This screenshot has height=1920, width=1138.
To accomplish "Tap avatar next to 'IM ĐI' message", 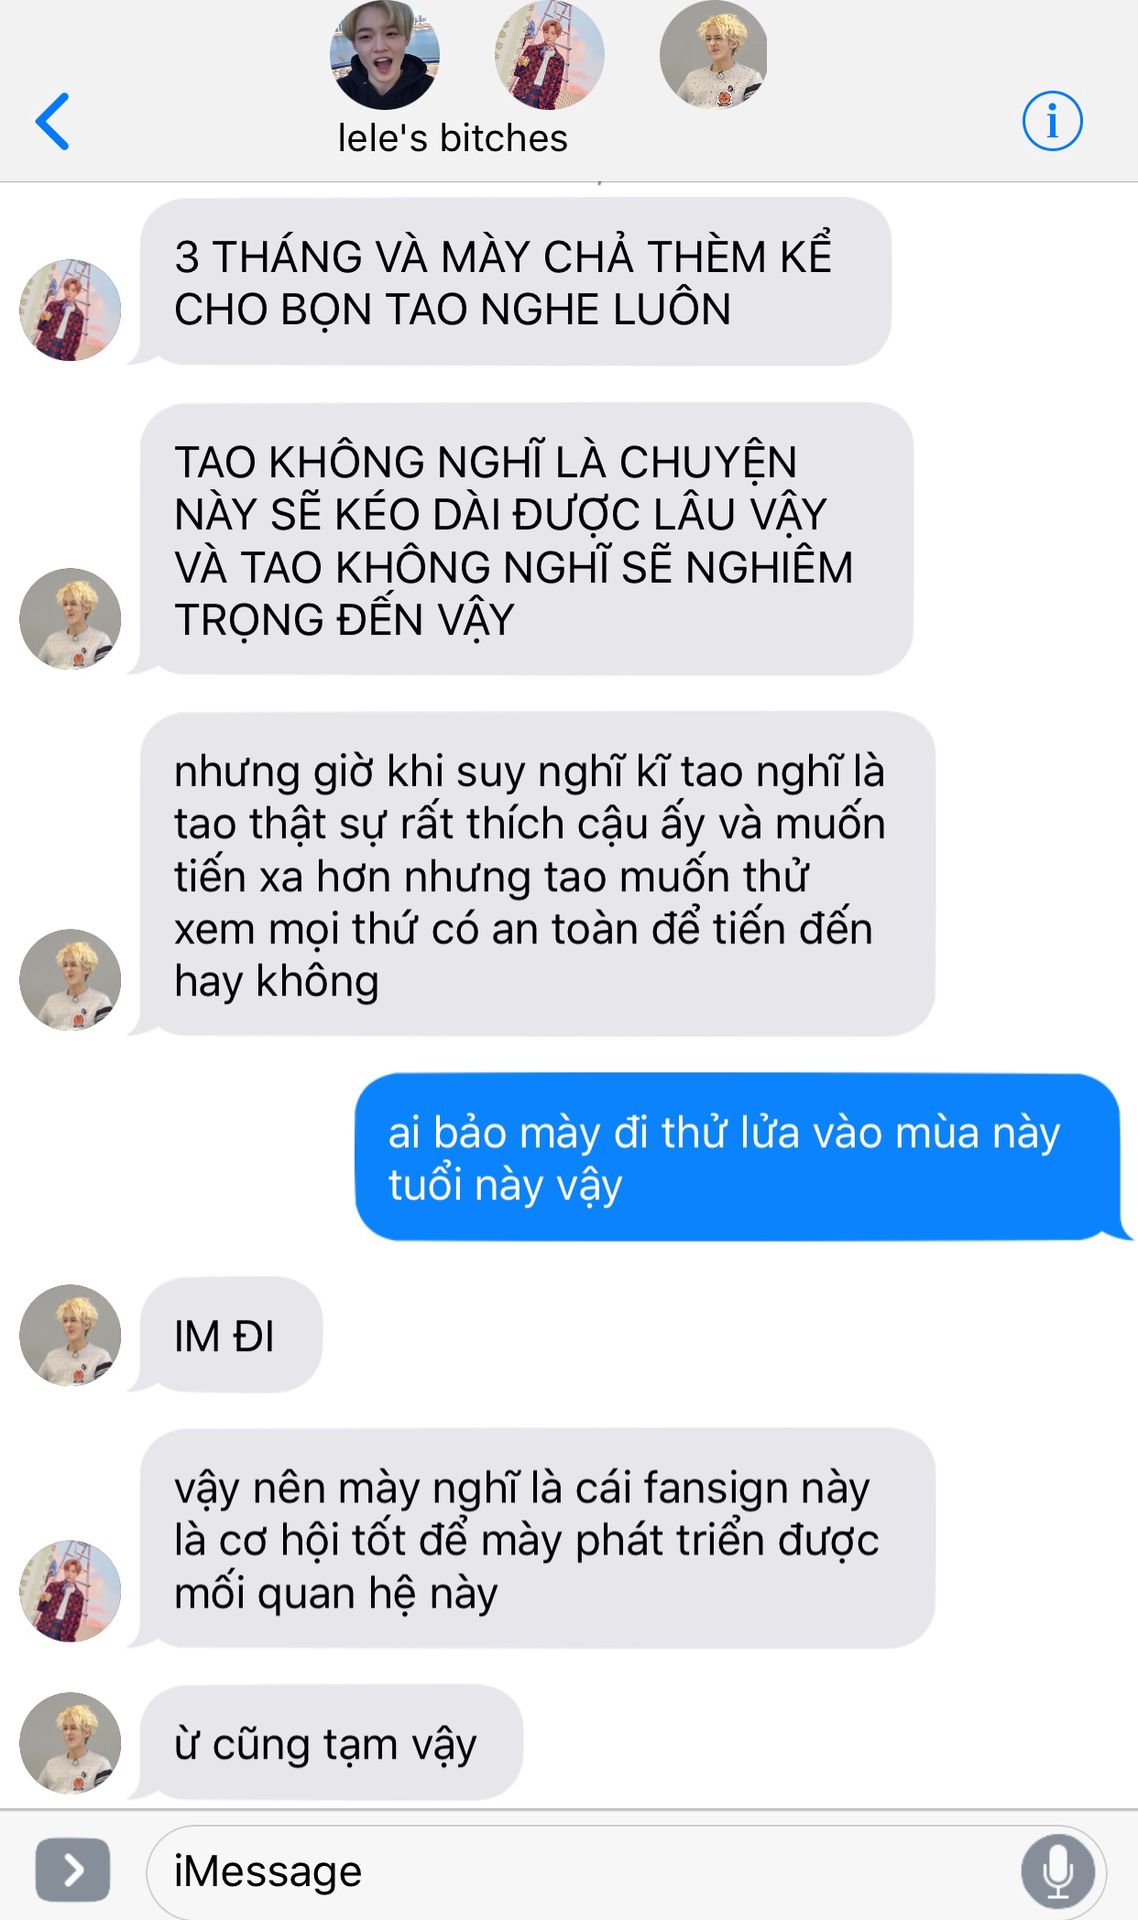I will pos(70,1335).
